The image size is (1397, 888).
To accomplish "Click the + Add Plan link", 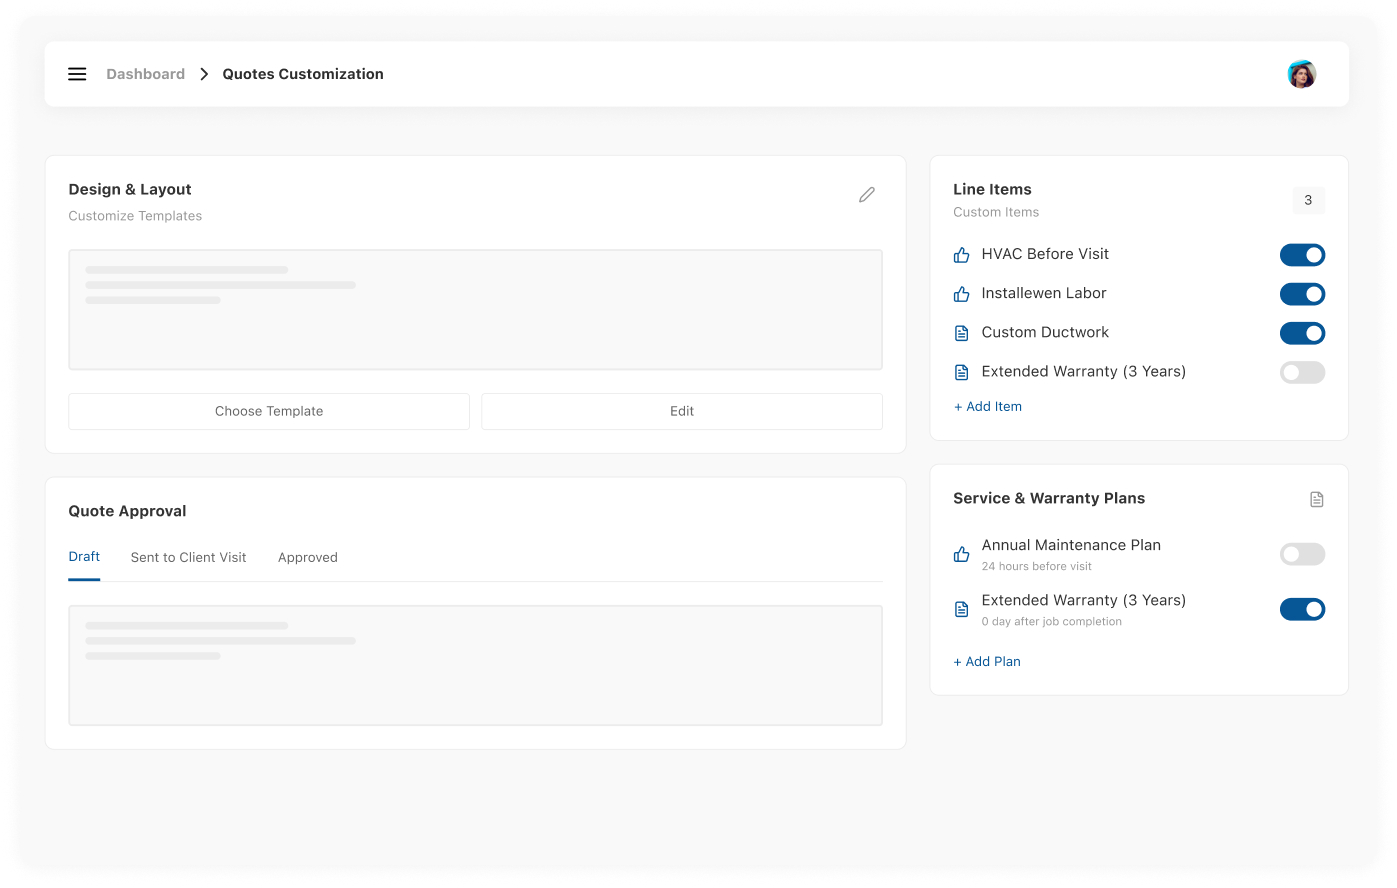I will (987, 662).
